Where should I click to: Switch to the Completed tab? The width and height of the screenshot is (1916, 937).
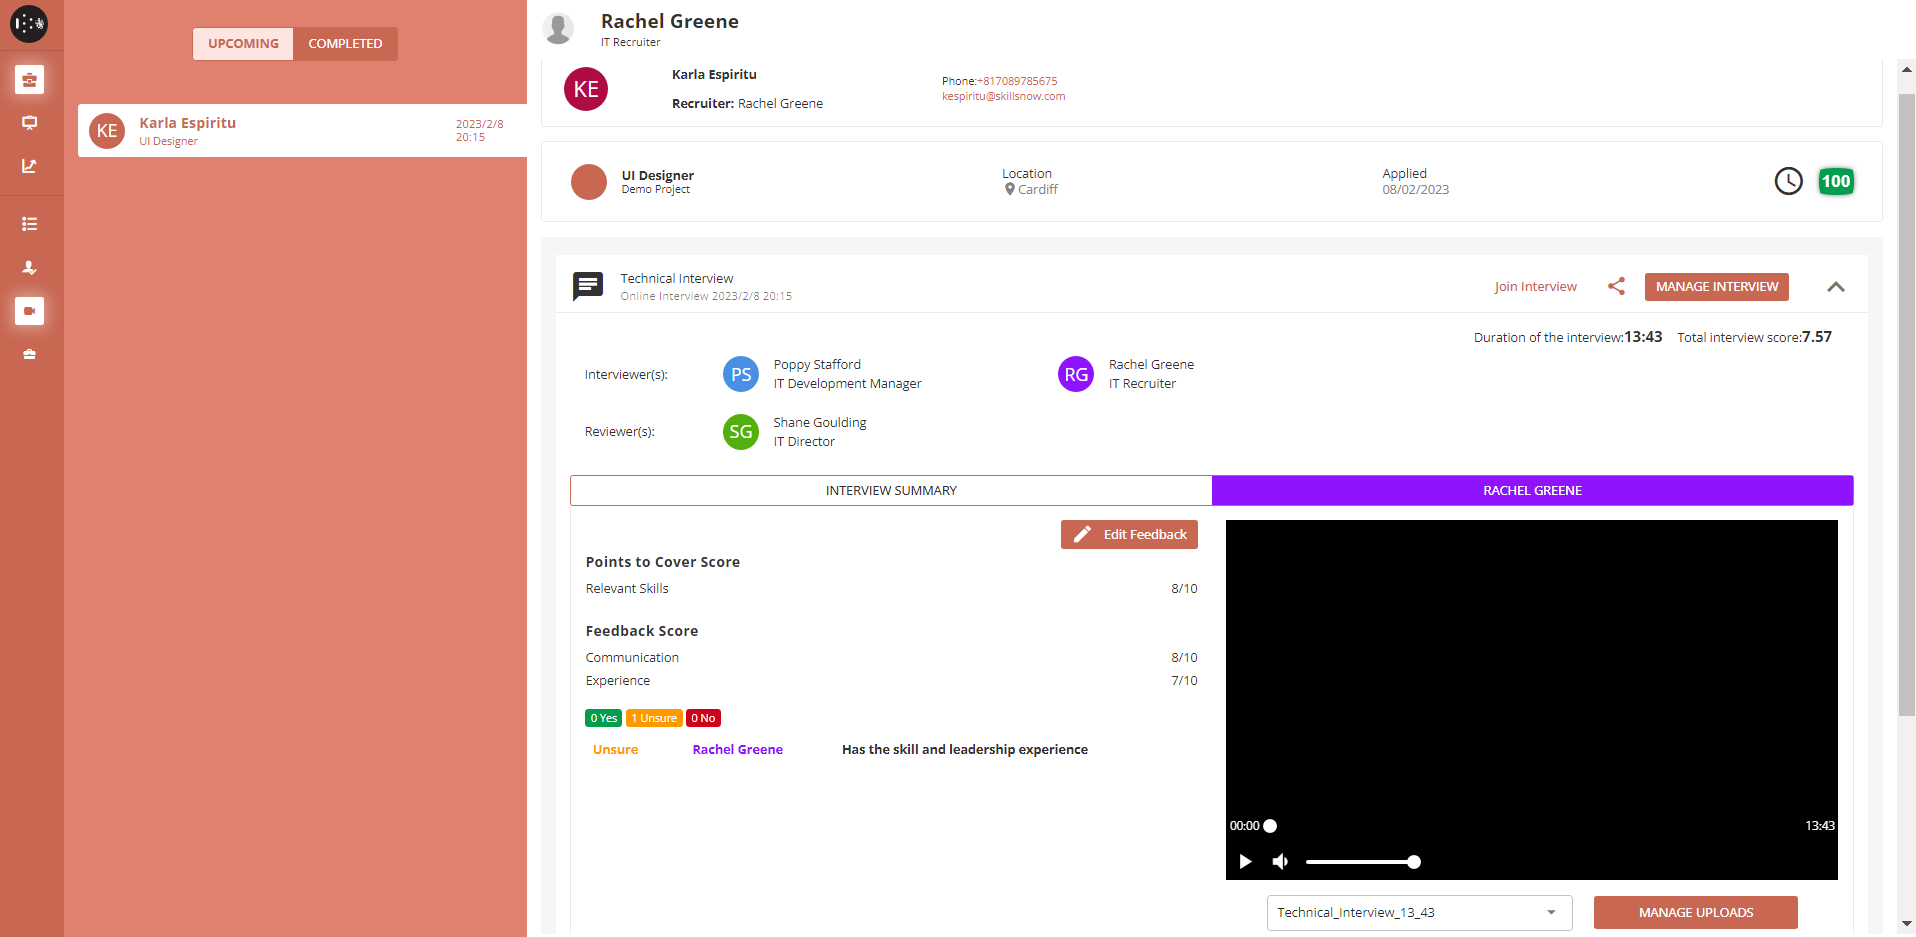tap(345, 44)
